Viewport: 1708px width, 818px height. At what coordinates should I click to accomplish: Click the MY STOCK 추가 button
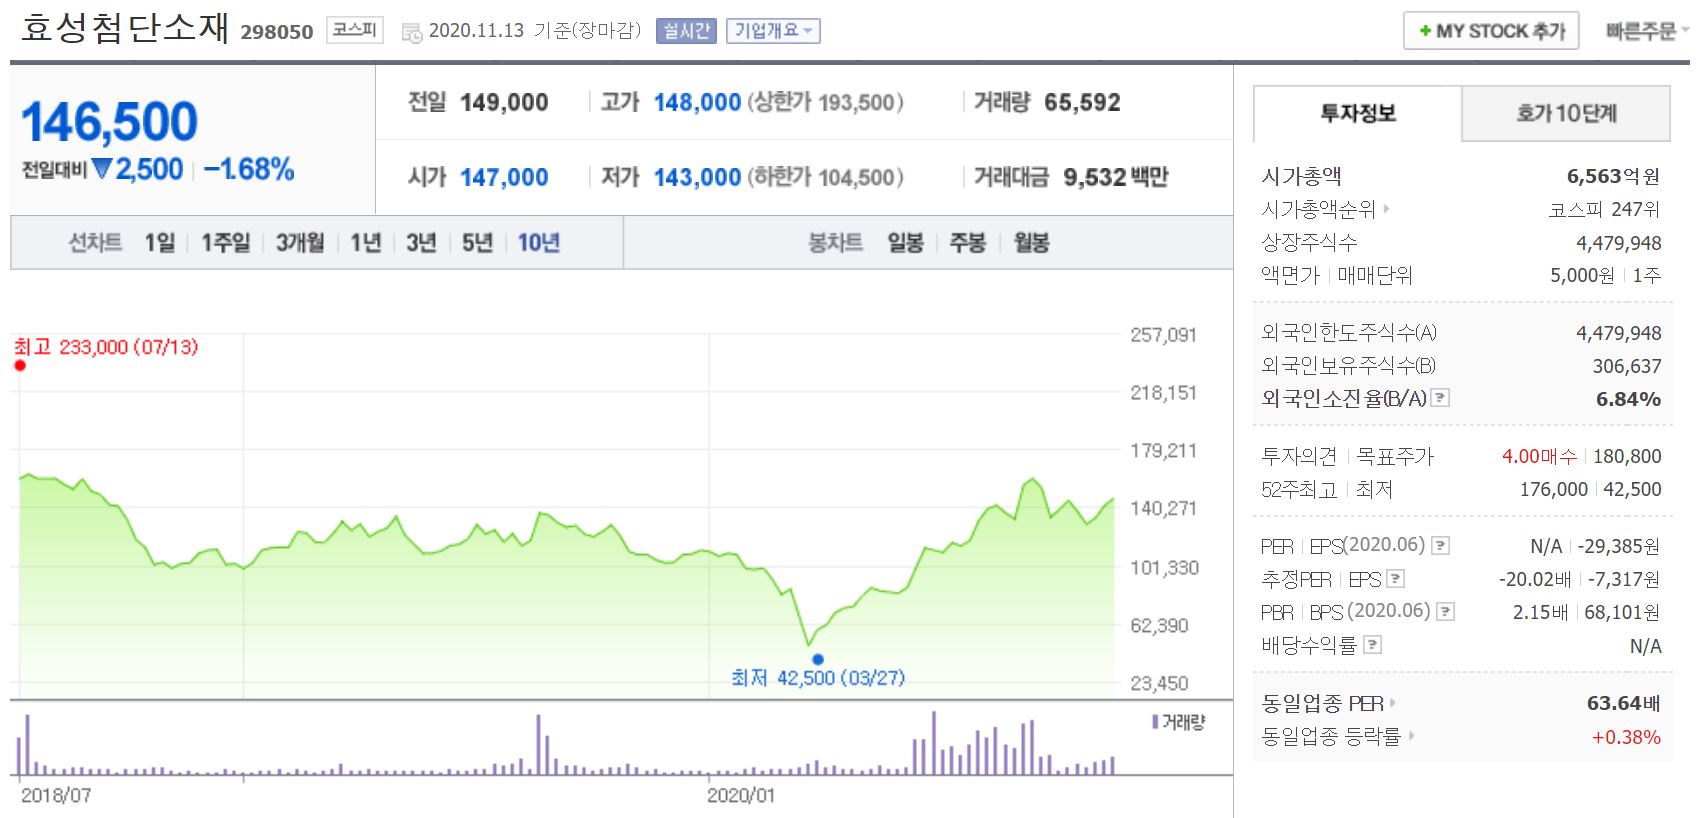click(x=1489, y=31)
